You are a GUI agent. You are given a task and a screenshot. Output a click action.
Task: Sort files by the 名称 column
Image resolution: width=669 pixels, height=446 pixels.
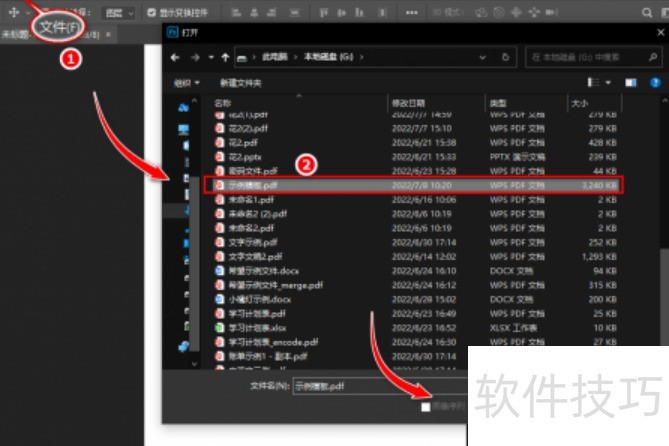click(223, 103)
